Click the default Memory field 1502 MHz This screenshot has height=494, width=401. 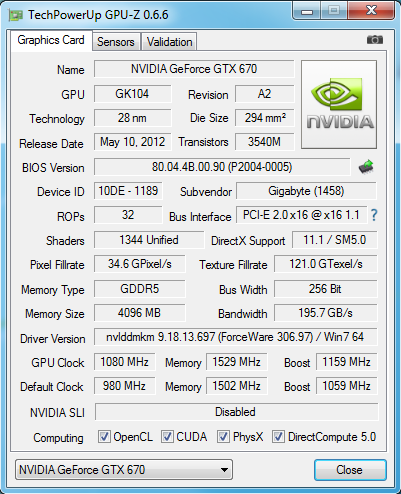pos(237,386)
